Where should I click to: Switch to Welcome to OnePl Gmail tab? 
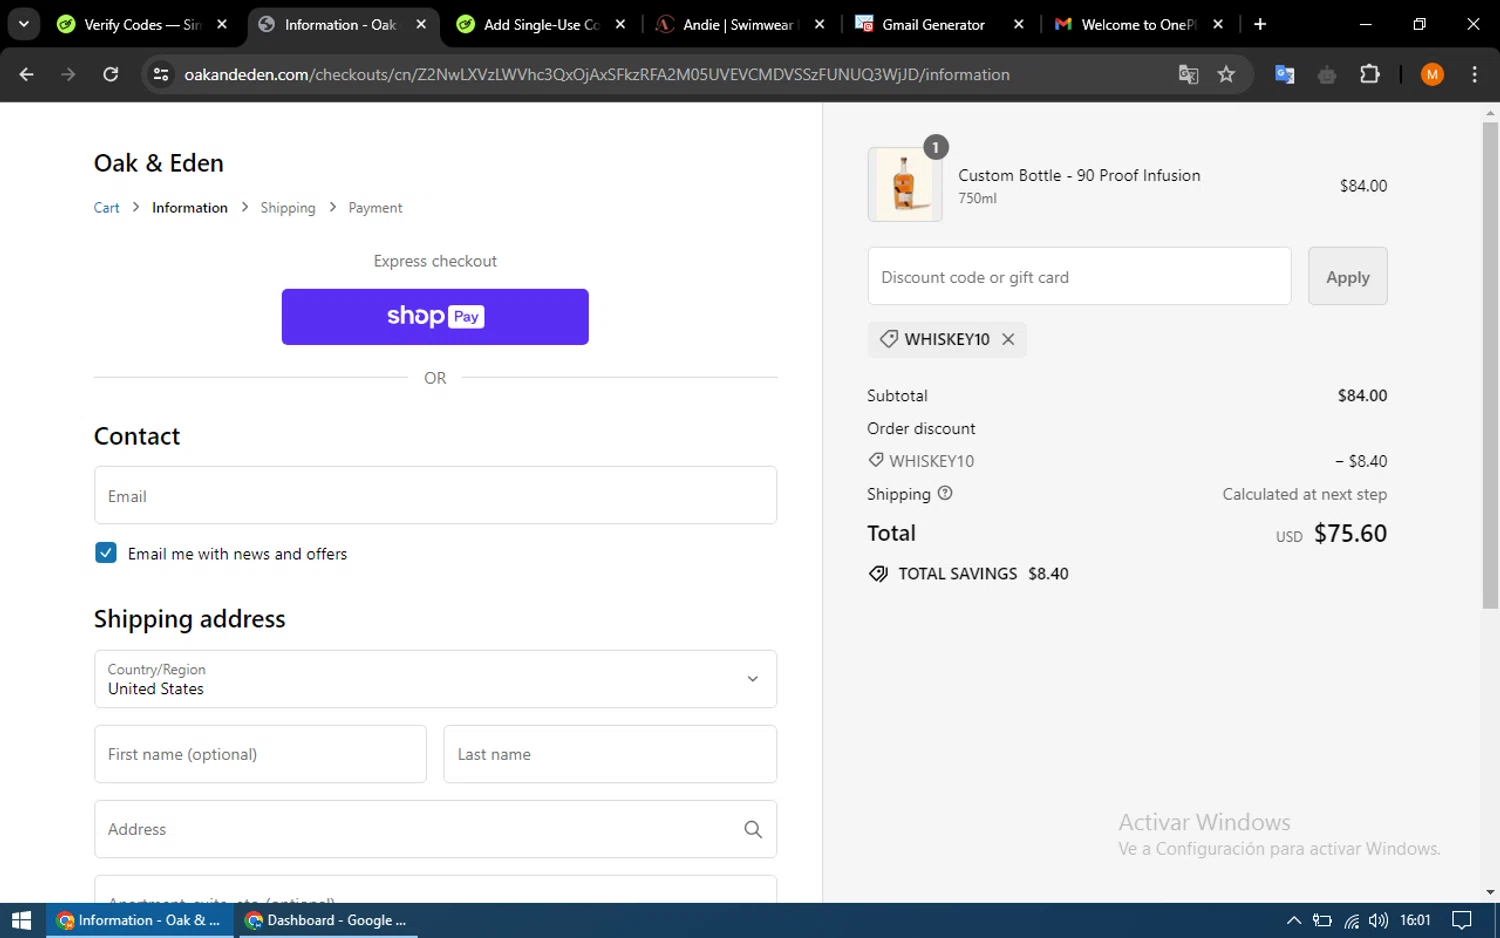tap(1138, 24)
